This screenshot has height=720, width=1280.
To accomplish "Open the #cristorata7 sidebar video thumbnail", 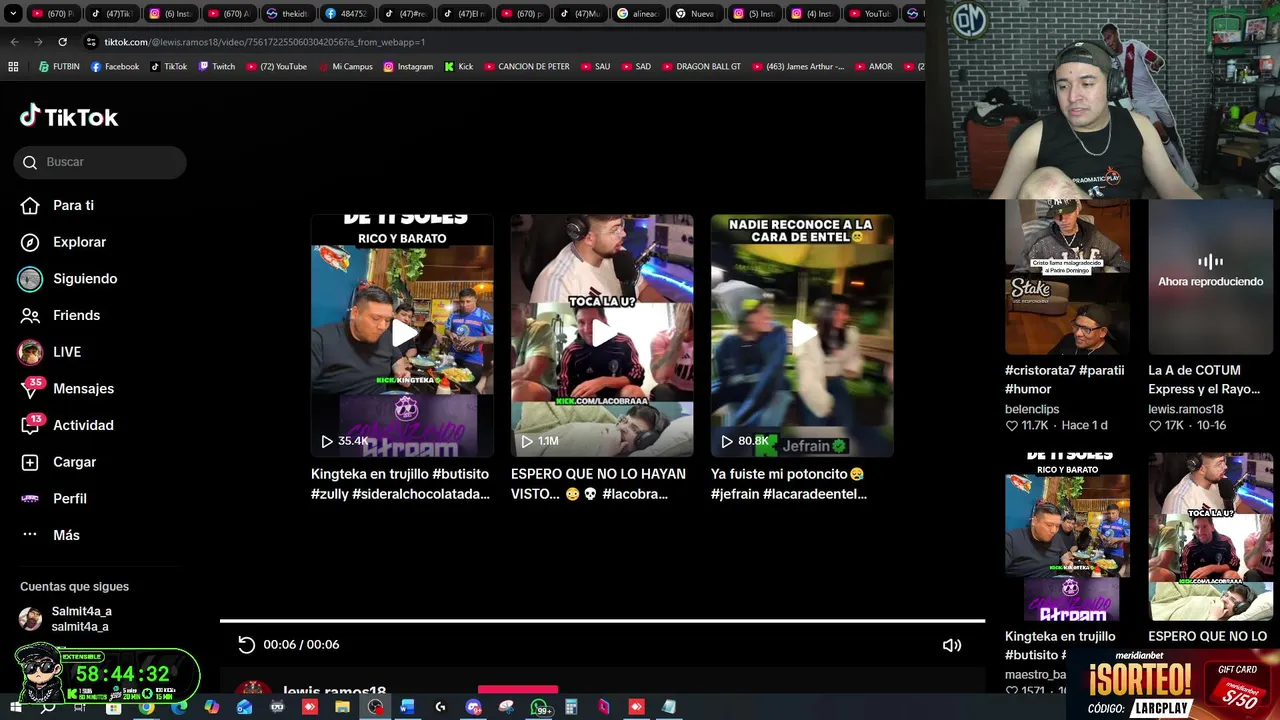I will point(1067,278).
